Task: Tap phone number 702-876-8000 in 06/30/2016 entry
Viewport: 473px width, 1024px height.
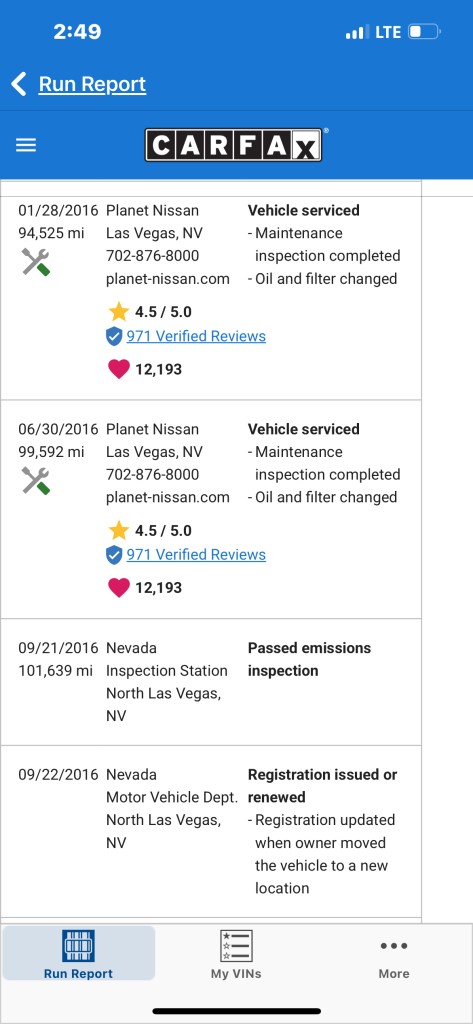Action: click(153, 474)
